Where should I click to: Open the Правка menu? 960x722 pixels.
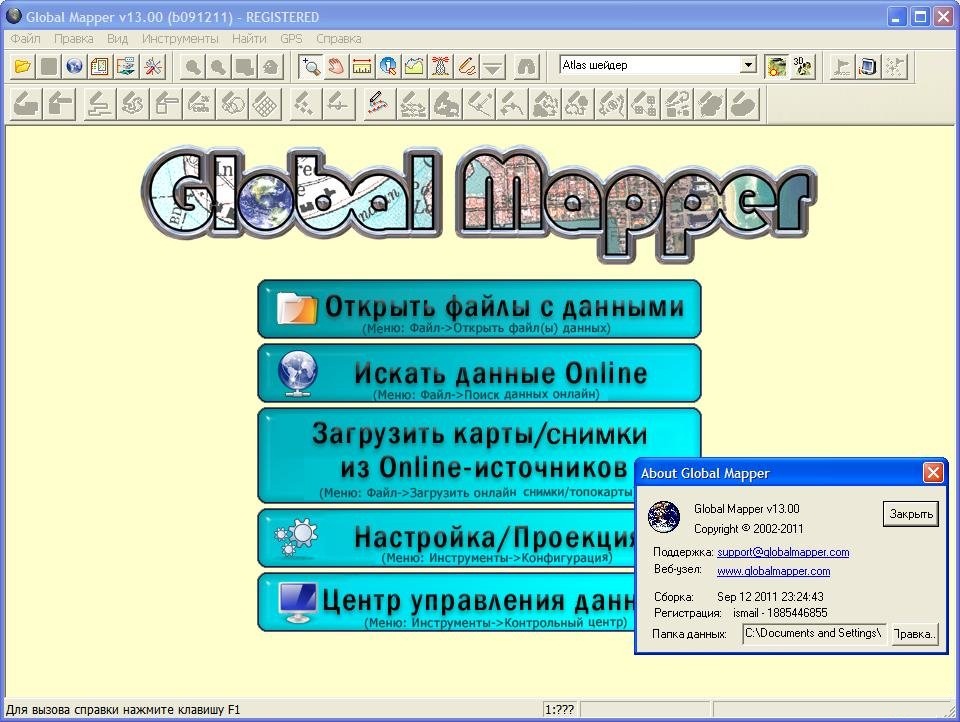click(x=73, y=39)
